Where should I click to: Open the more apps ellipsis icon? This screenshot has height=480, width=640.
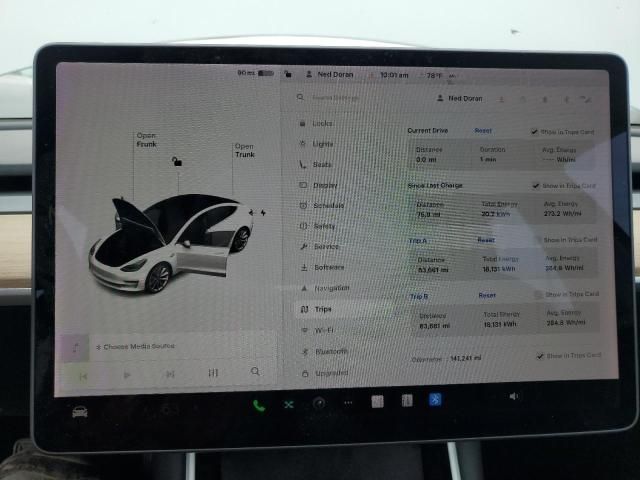click(348, 403)
